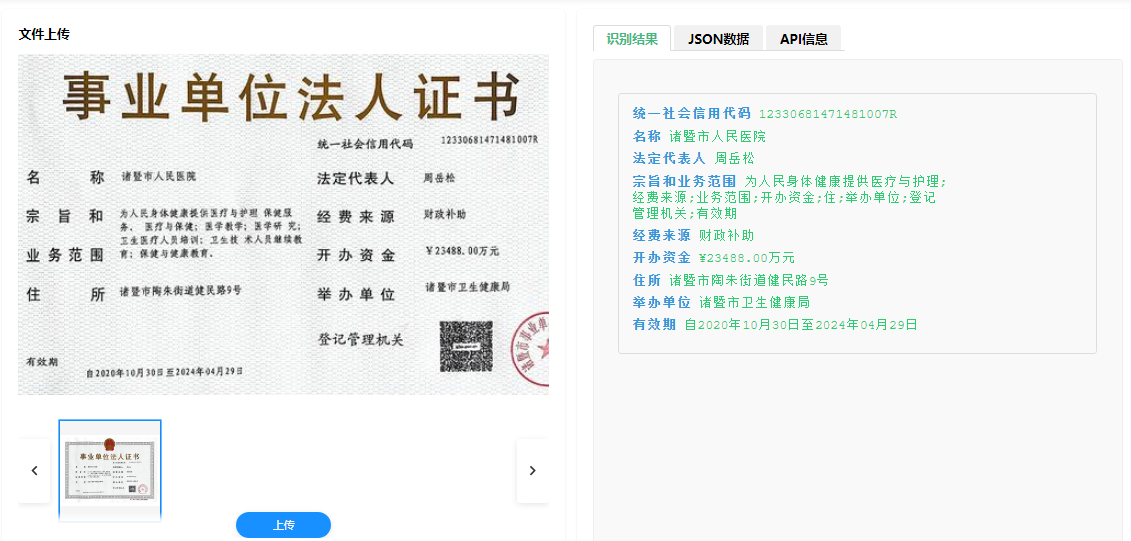Click the 事业单位法人证书 title in the image
This screenshot has width=1131, height=541.
point(290,98)
